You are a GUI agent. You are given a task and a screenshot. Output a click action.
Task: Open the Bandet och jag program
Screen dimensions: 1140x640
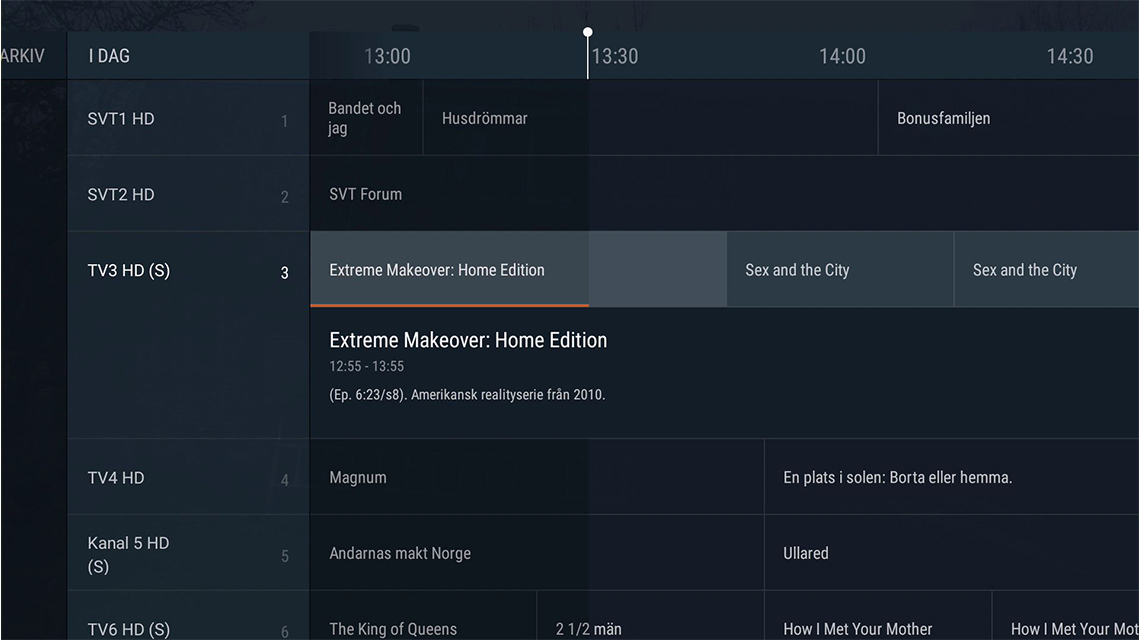366,119
